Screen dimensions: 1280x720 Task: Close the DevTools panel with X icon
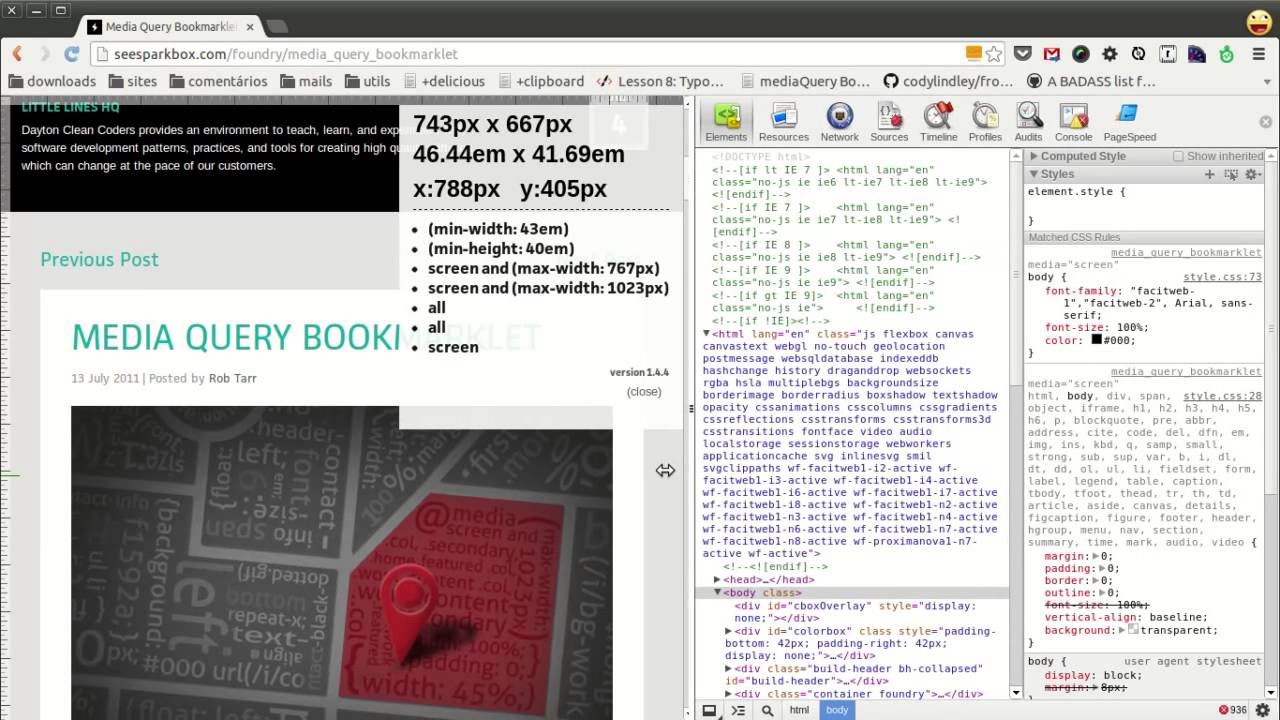tap(1265, 122)
